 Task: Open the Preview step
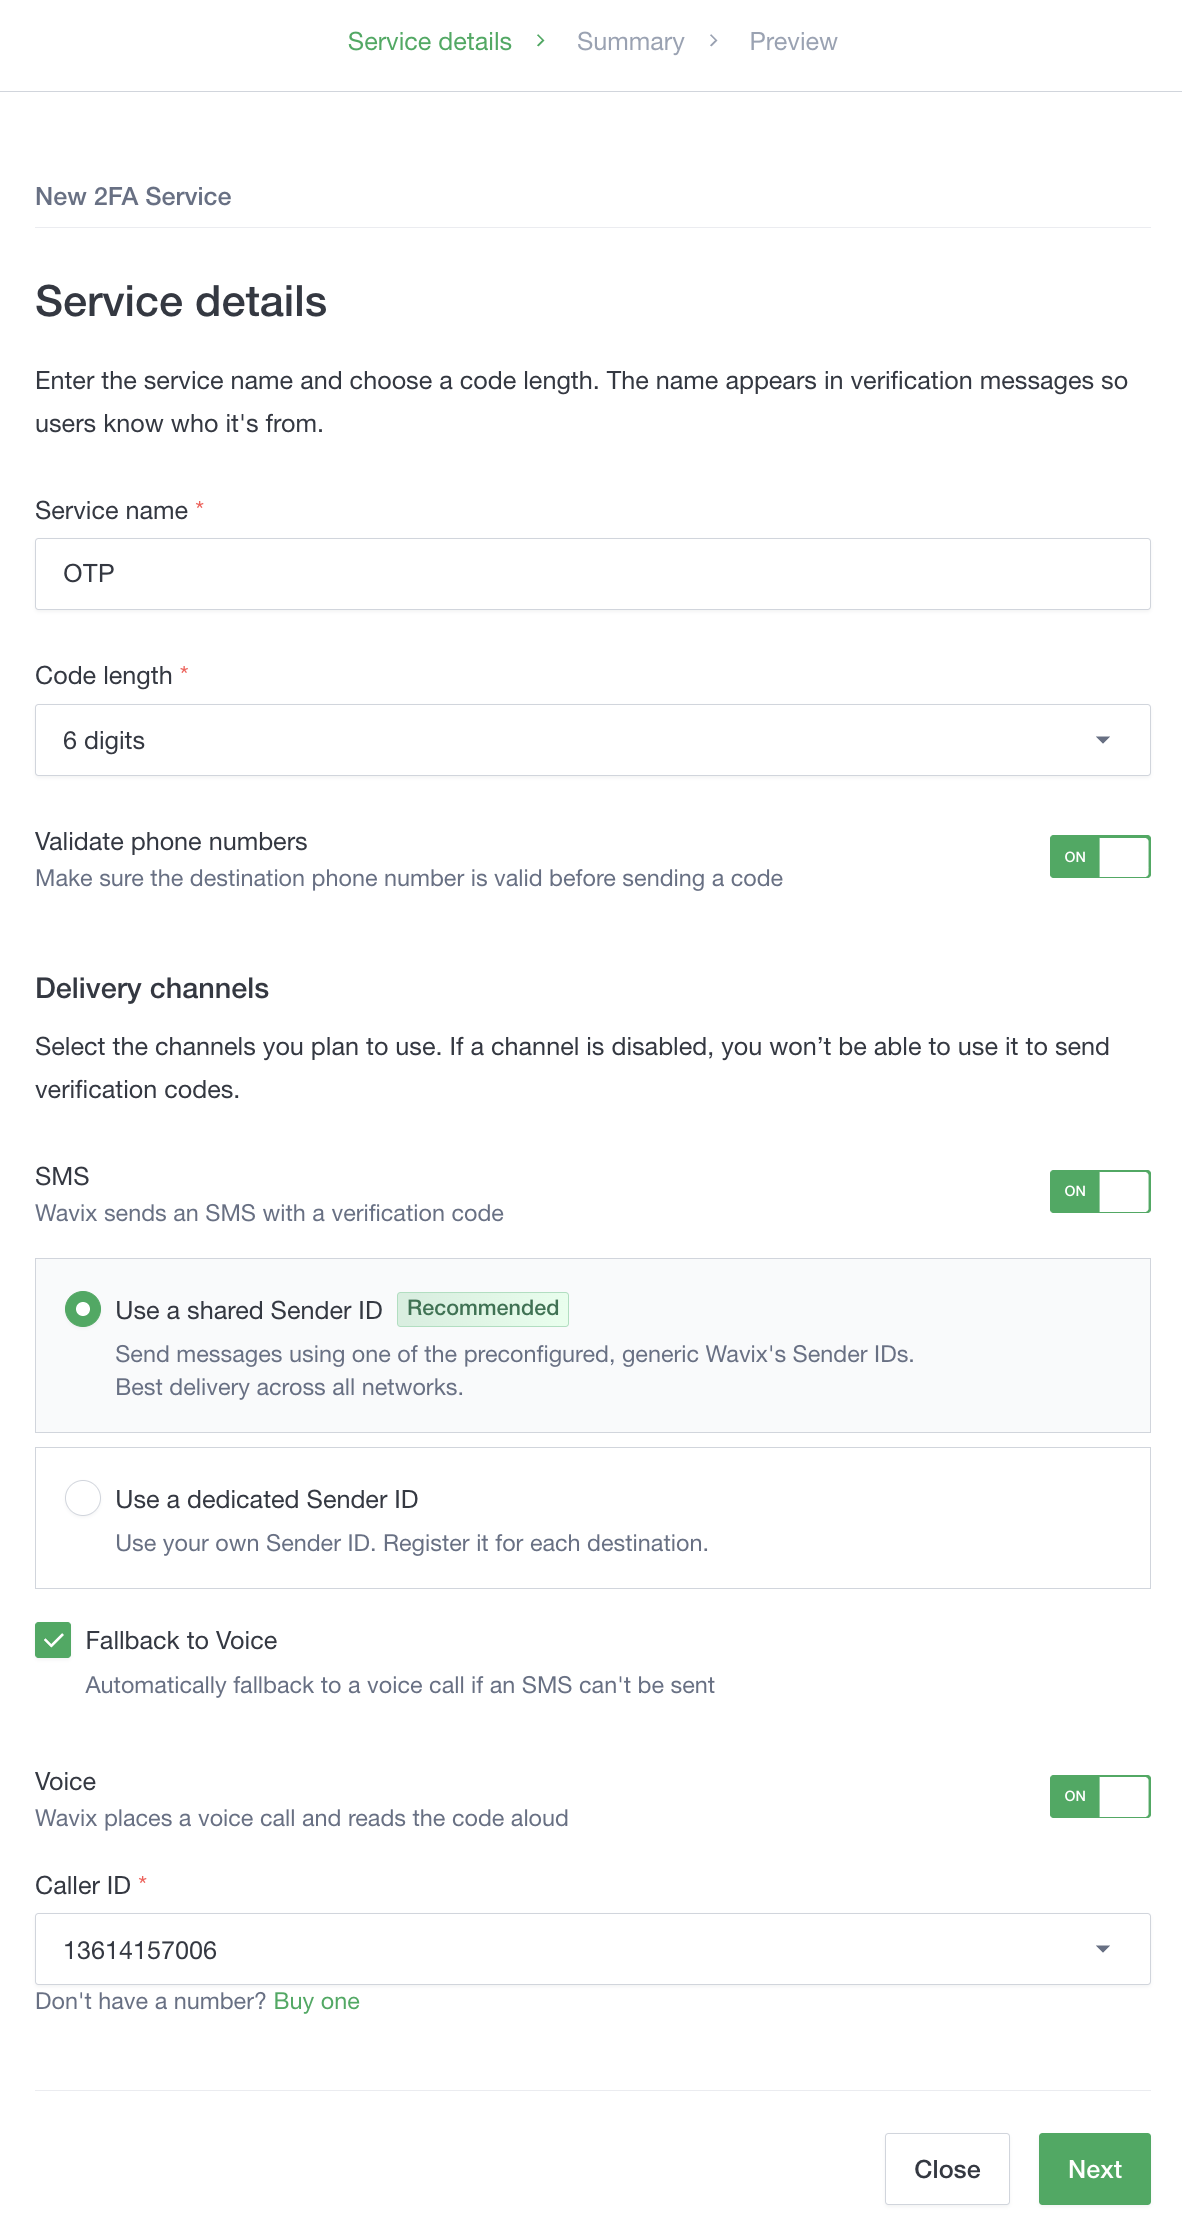[793, 41]
